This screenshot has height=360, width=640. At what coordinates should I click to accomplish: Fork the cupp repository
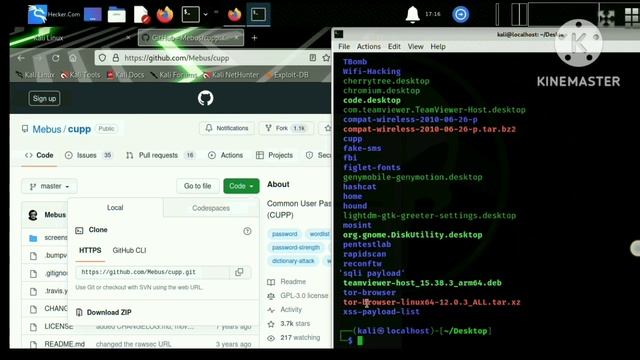286,128
